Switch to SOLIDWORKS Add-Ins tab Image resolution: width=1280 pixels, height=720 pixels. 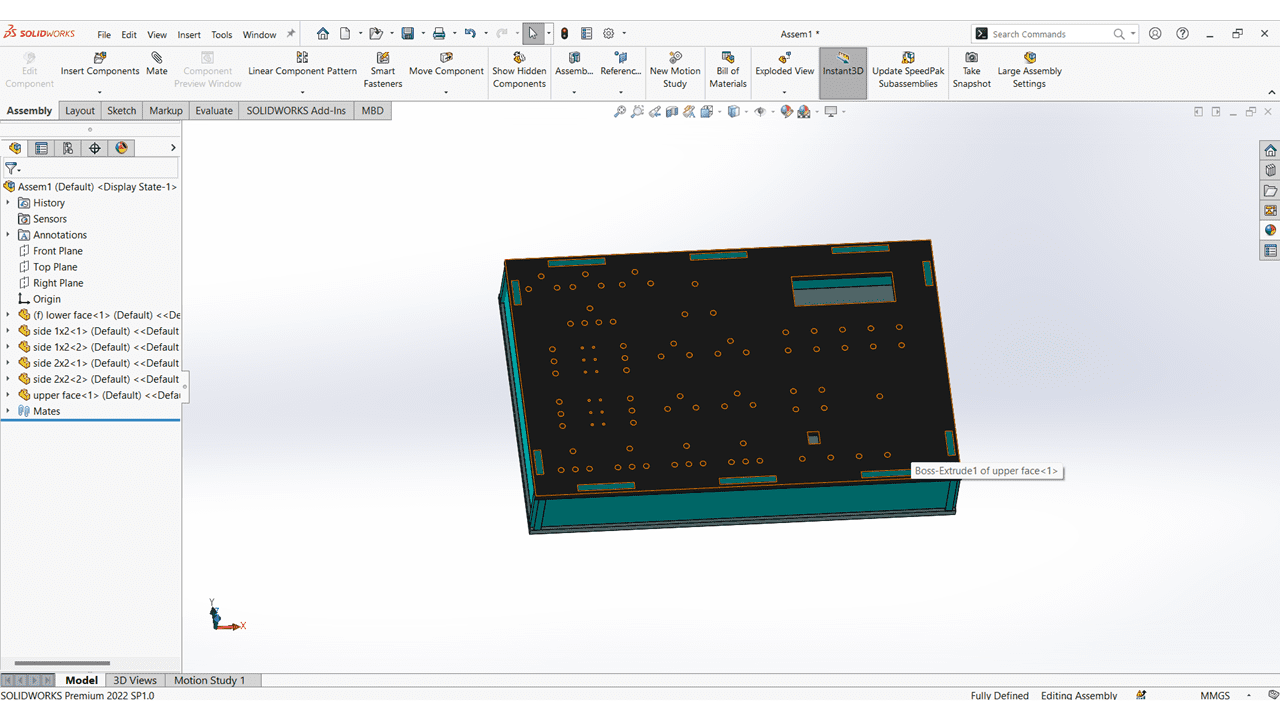point(297,111)
